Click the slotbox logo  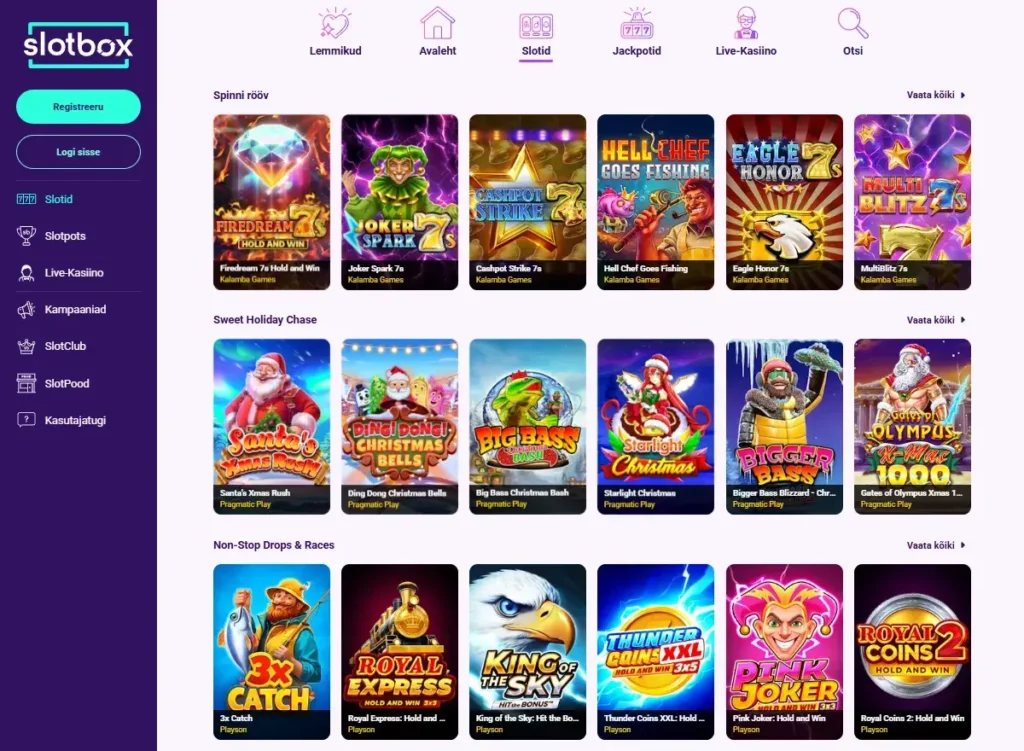78,45
